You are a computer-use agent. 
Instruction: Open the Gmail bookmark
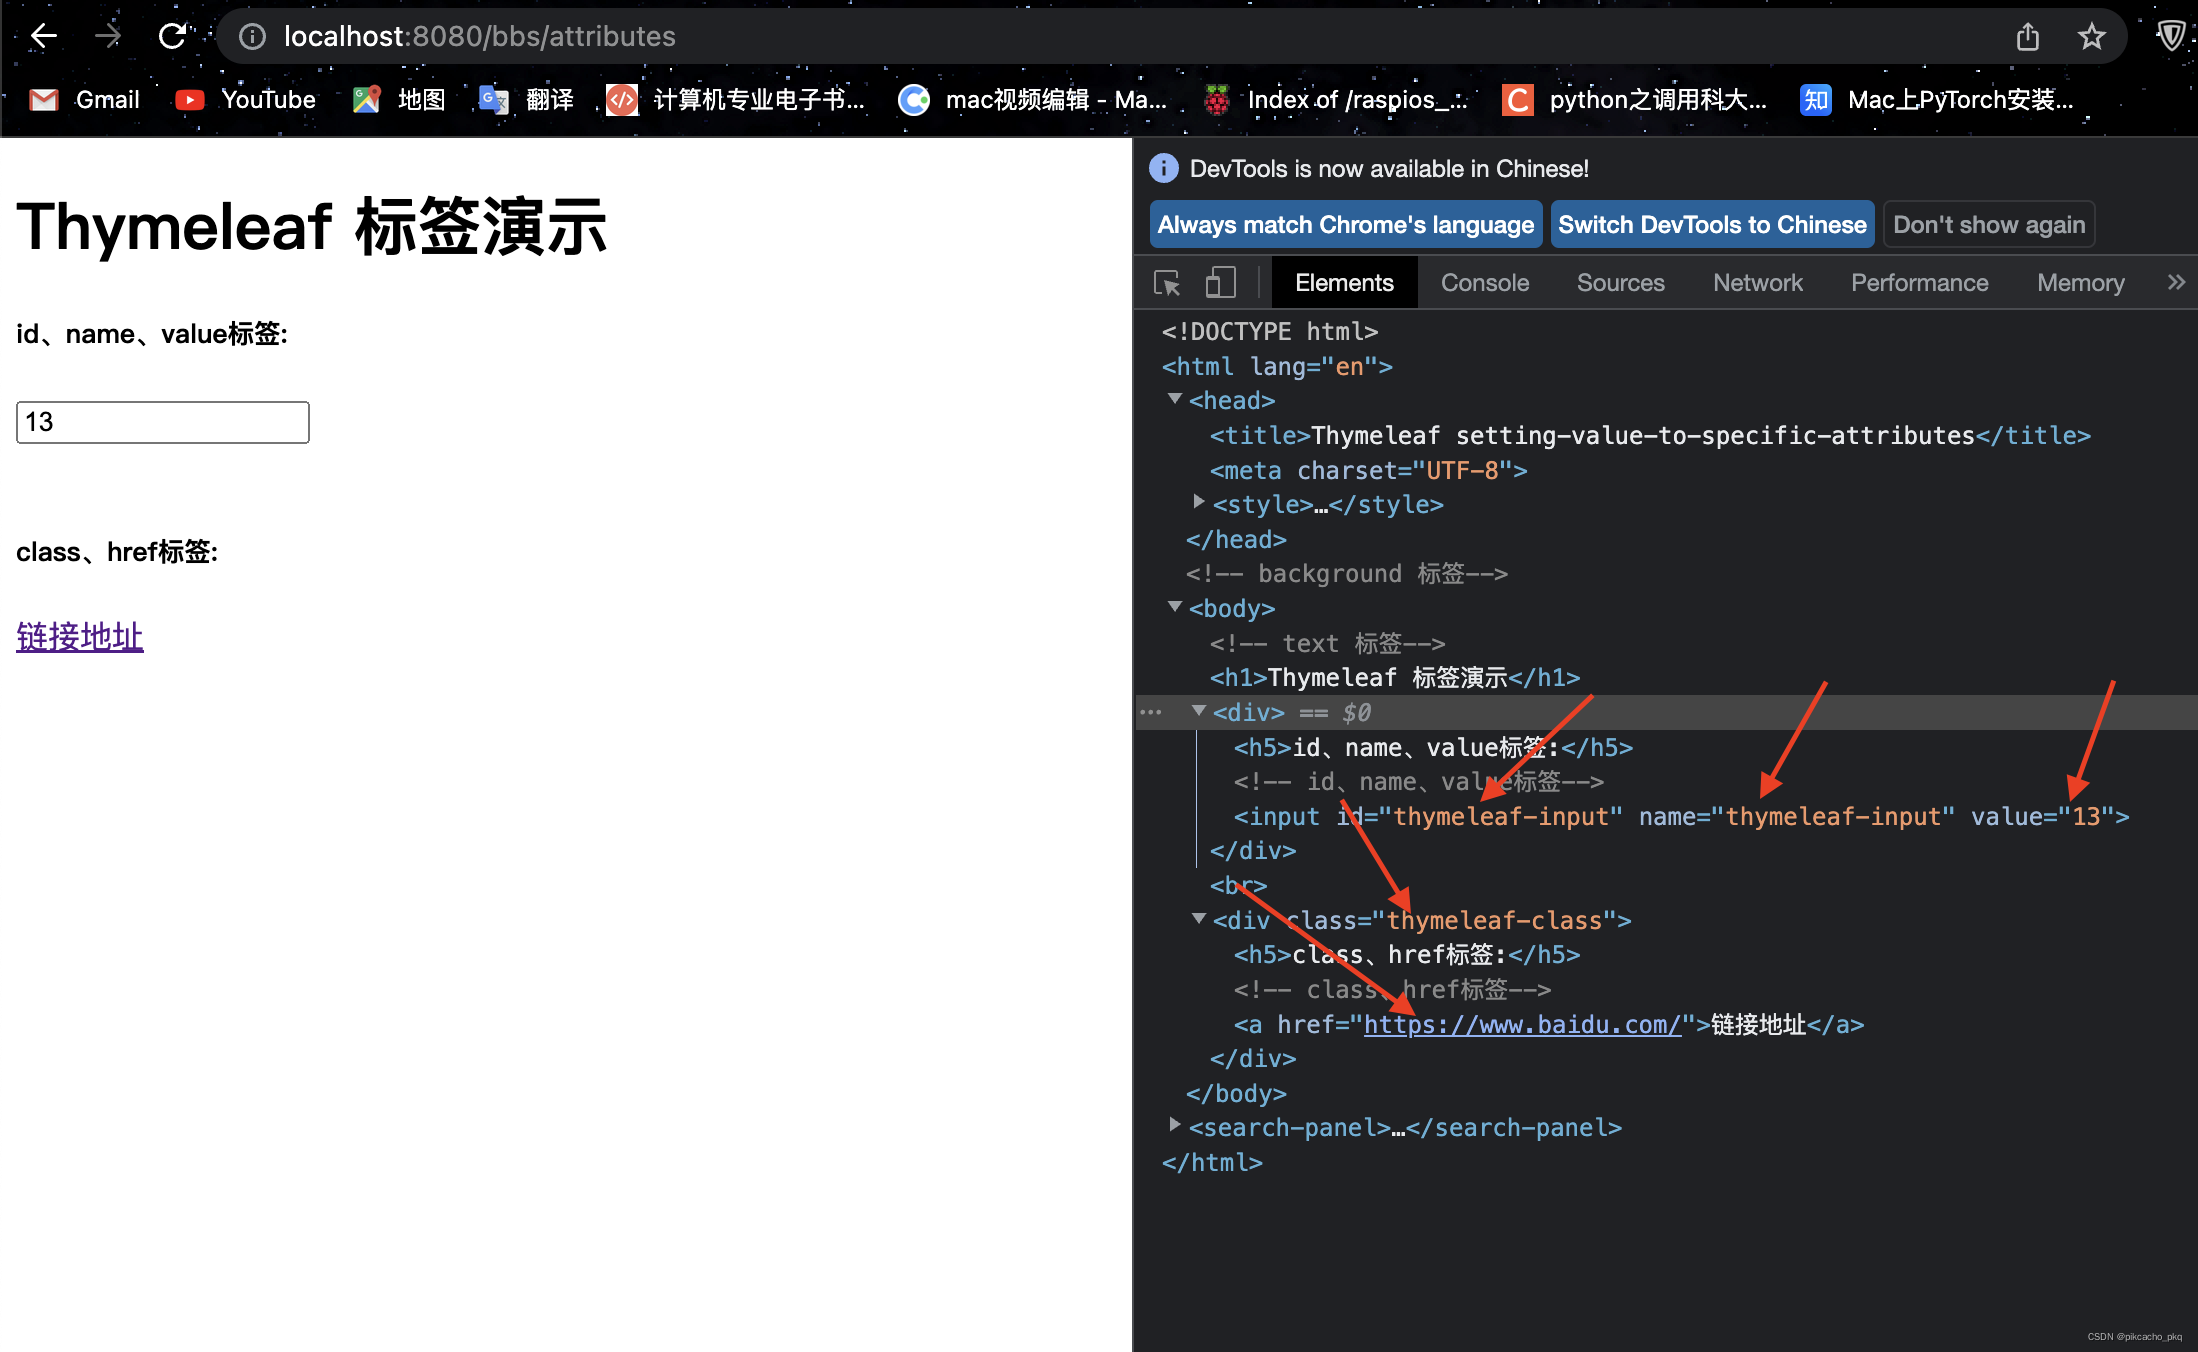[85, 99]
